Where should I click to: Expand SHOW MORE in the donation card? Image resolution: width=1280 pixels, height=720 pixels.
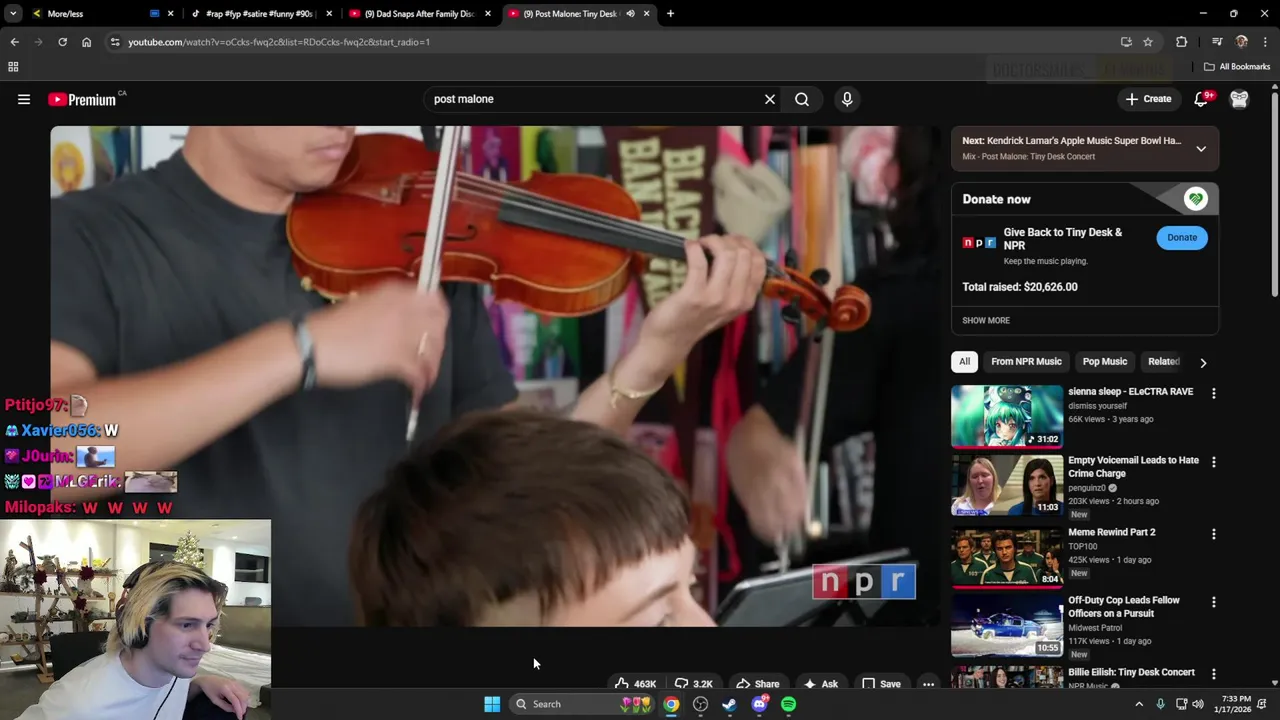pos(986,320)
